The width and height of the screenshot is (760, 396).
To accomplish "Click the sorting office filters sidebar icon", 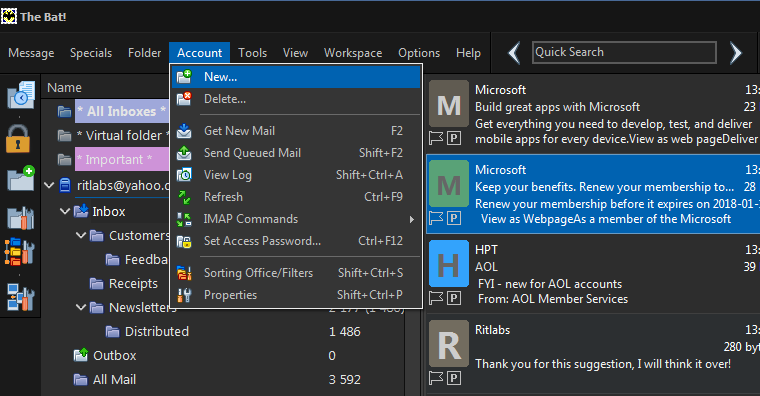I will (19, 252).
